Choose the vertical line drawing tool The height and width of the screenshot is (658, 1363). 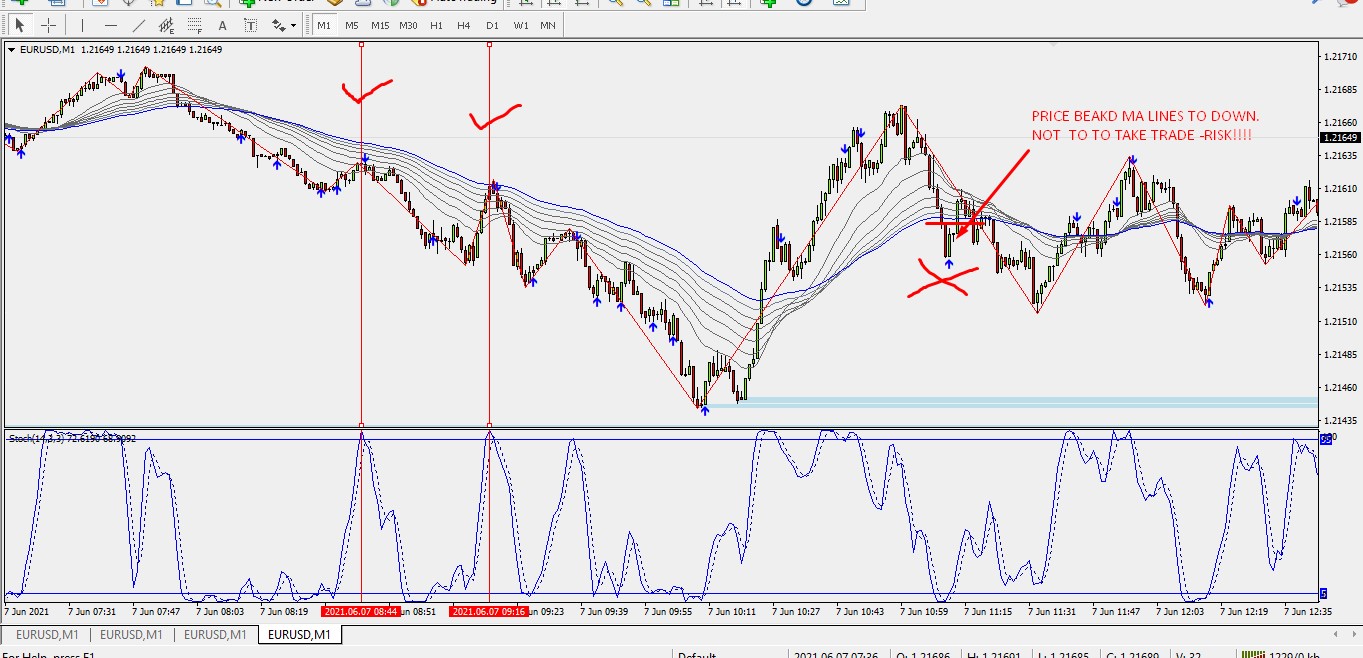(83, 25)
